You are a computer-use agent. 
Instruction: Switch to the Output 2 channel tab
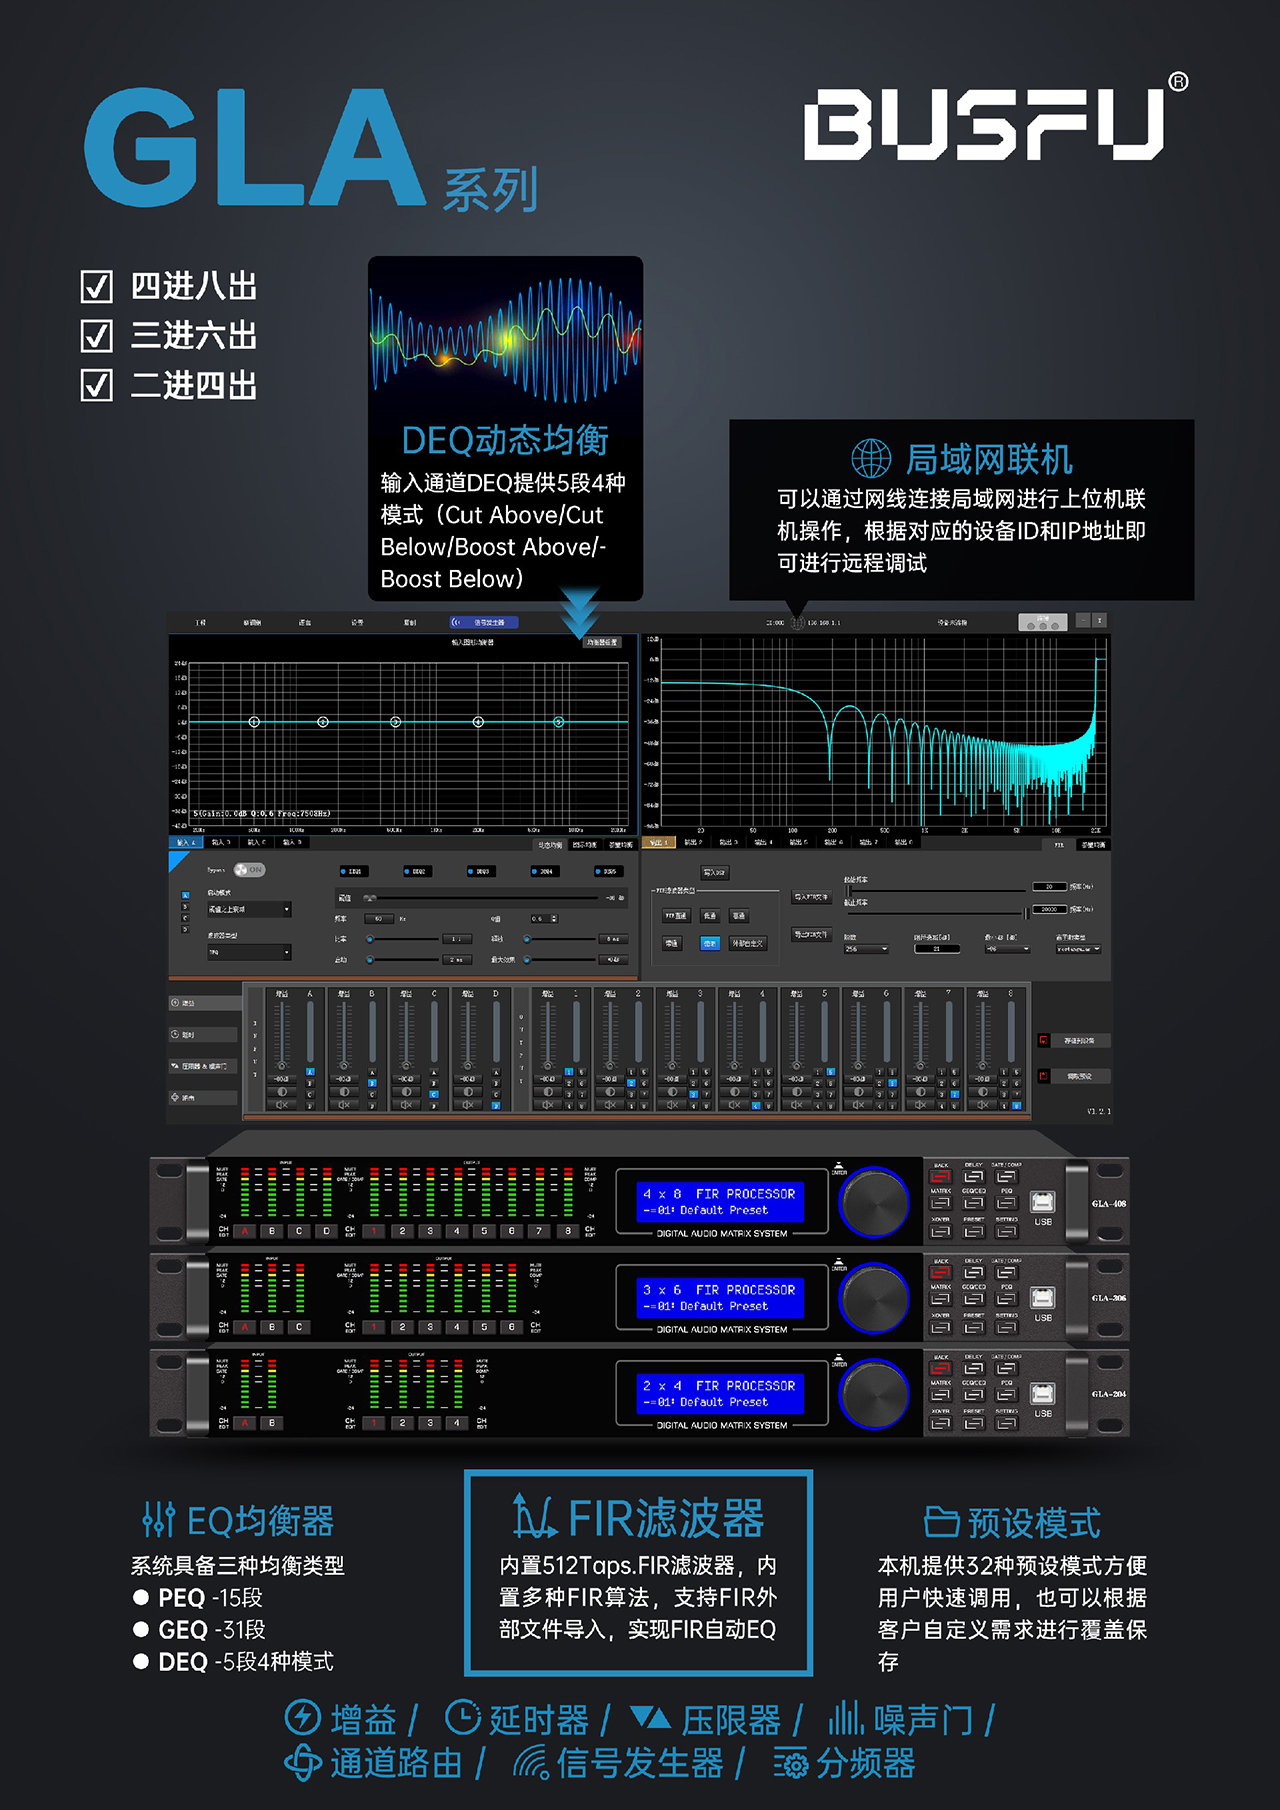[x=693, y=843]
